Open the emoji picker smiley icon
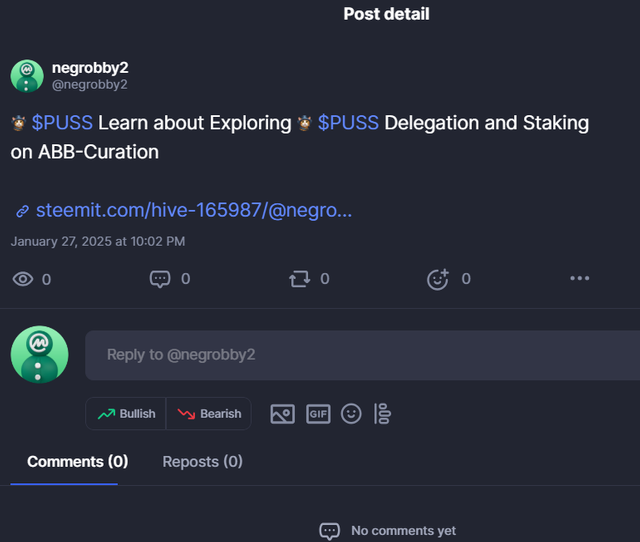Image resolution: width=640 pixels, height=542 pixels. point(351,413)
